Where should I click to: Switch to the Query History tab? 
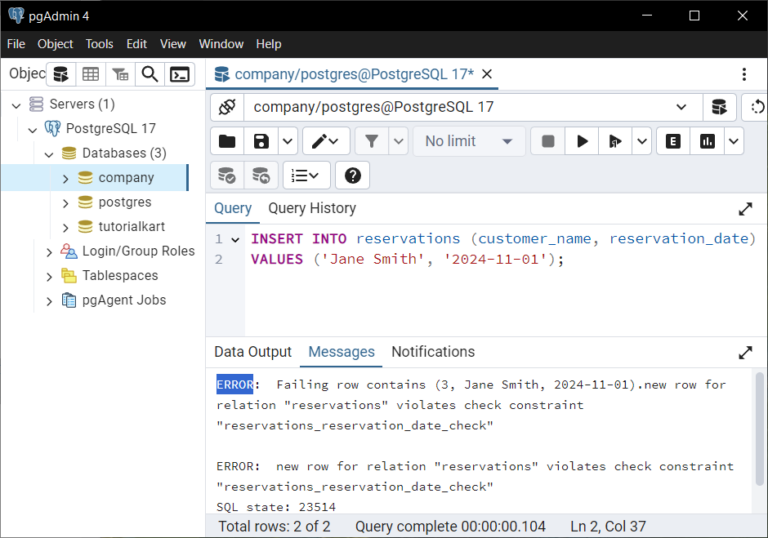point(311,208)
